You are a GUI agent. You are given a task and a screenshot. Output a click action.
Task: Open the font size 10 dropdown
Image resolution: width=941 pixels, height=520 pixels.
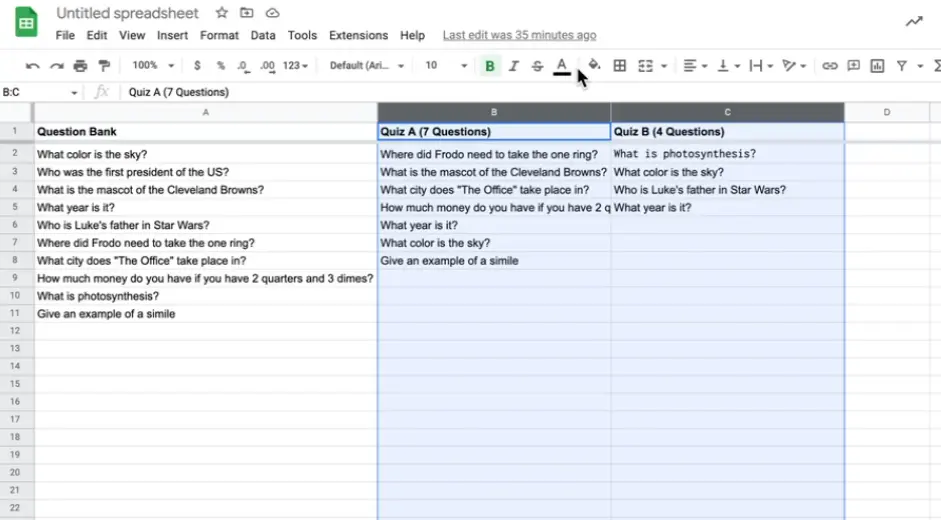446,66
